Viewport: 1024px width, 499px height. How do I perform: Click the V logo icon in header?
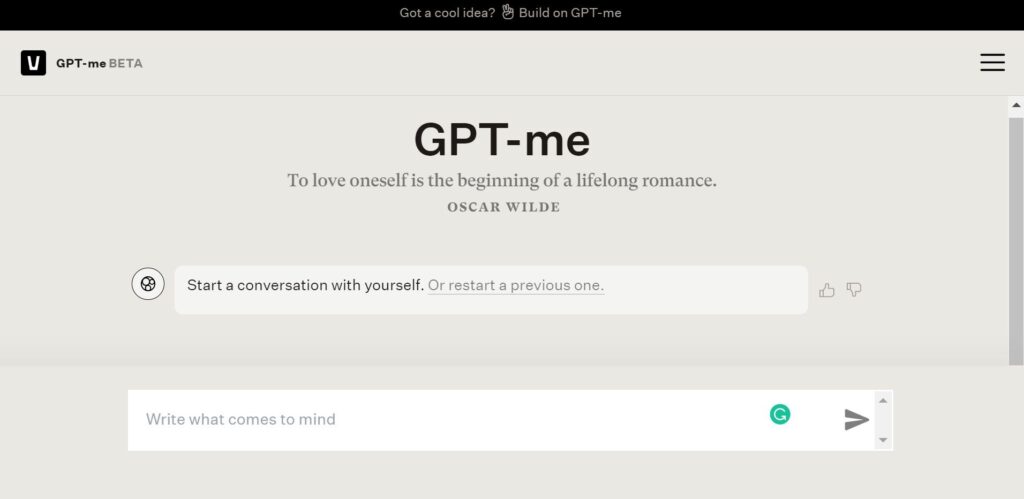click(33, 63)
